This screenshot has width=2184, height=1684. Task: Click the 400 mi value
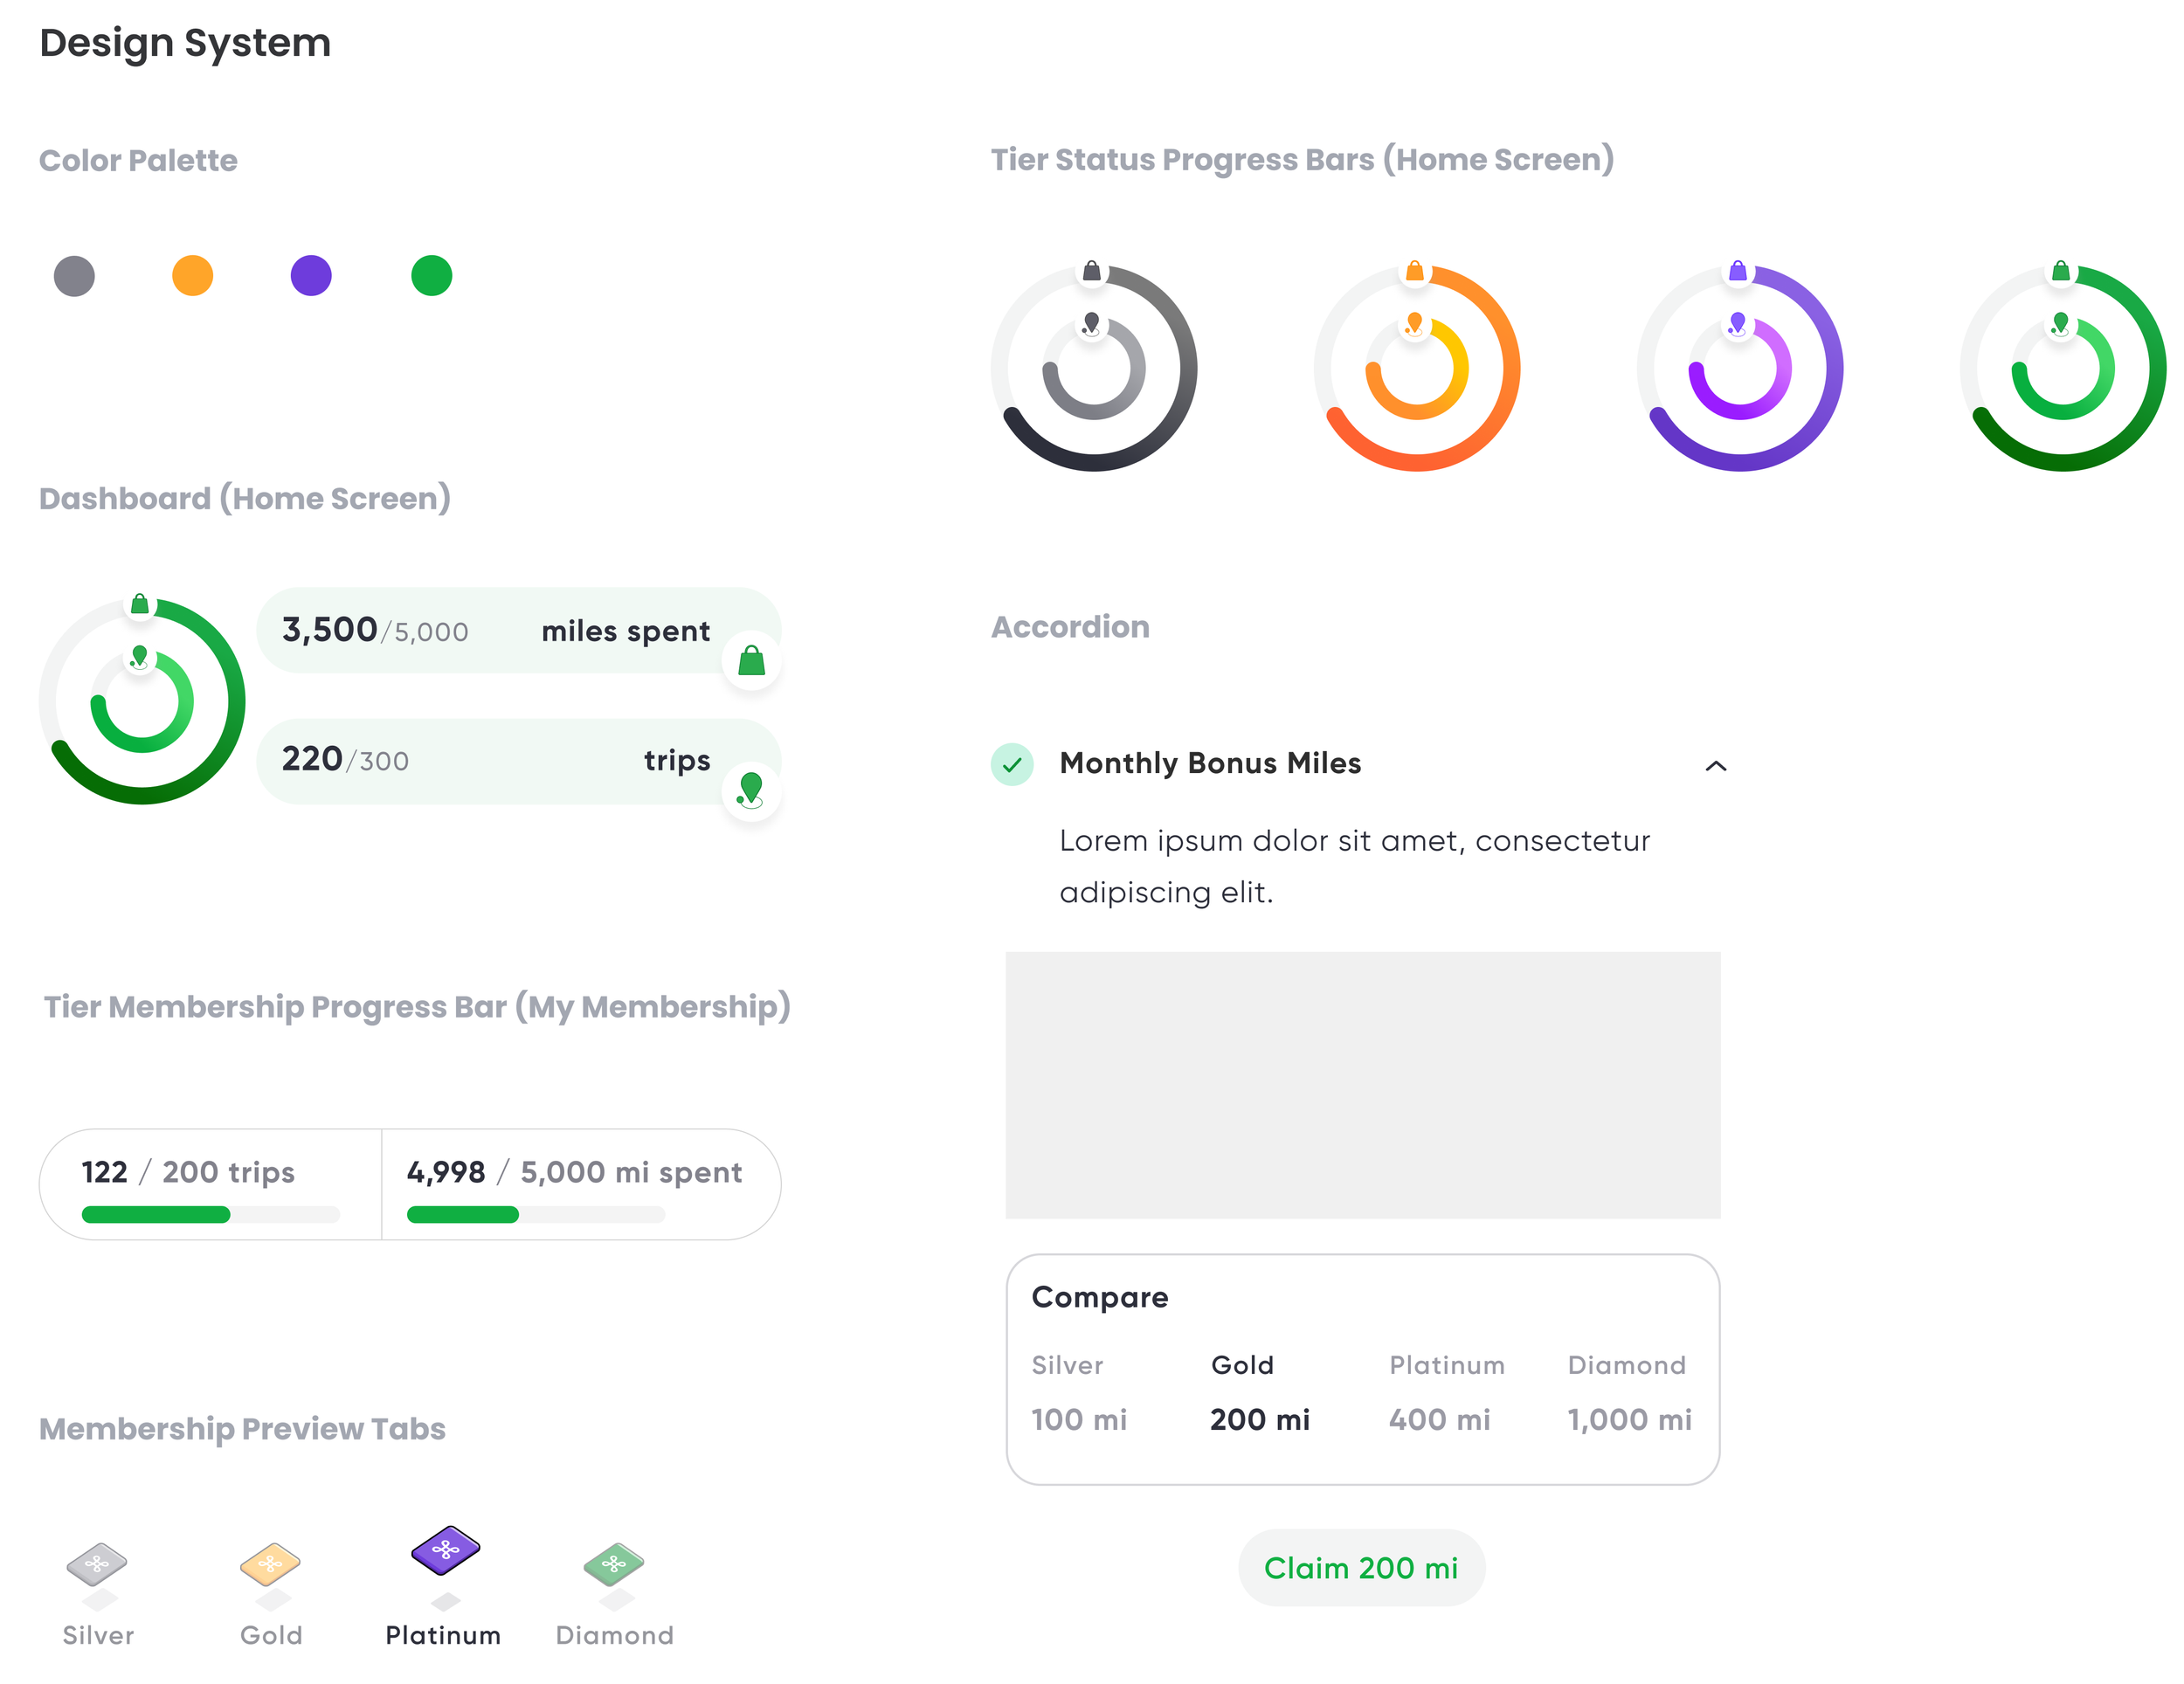click(x=1440, y=1420)
